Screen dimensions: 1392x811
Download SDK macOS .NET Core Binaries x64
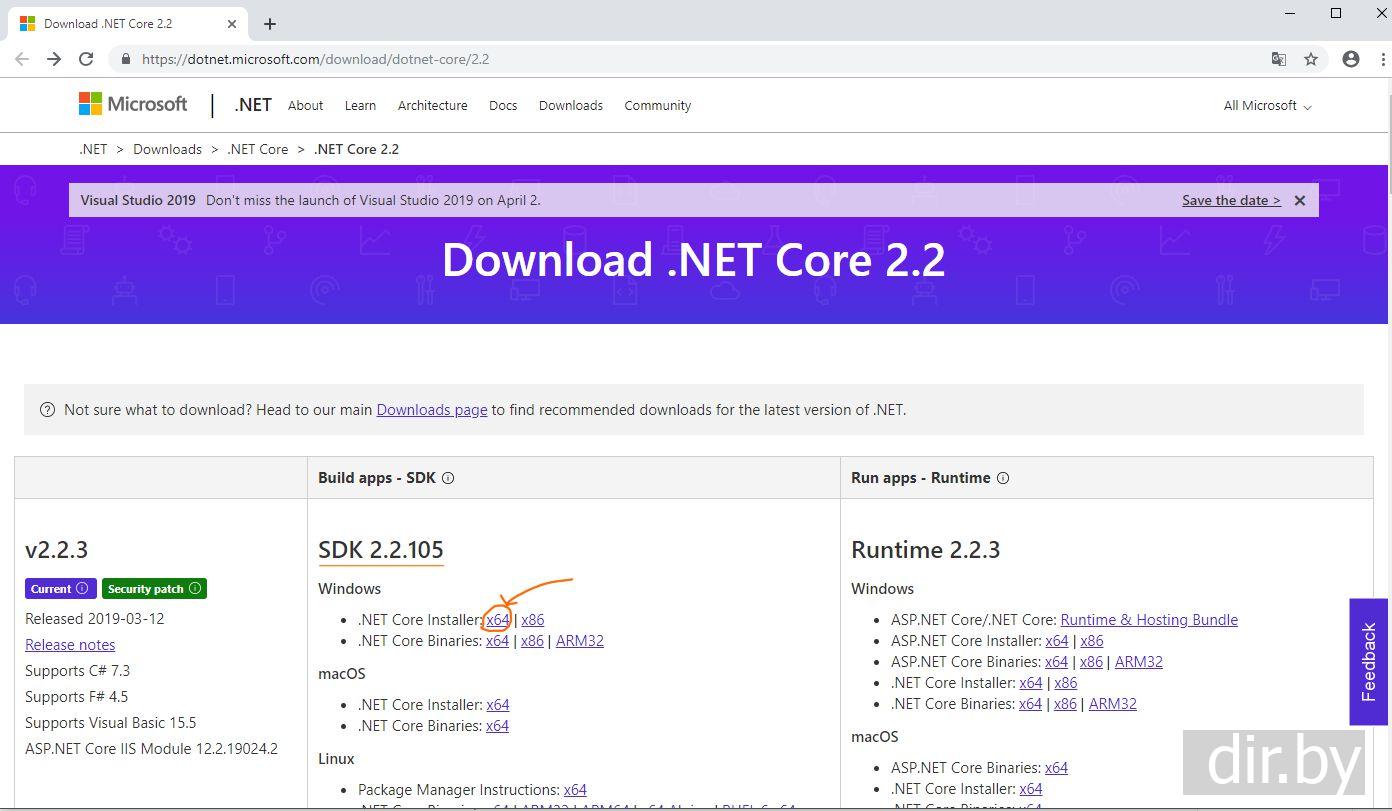(497, 726)
